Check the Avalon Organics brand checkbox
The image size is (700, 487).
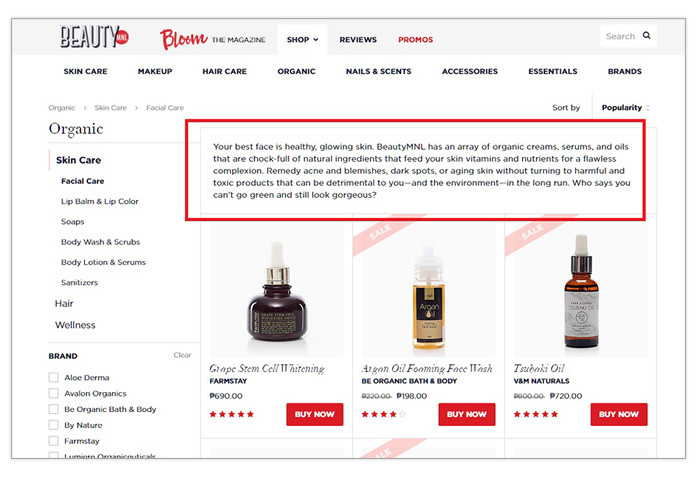coord(54,393)
